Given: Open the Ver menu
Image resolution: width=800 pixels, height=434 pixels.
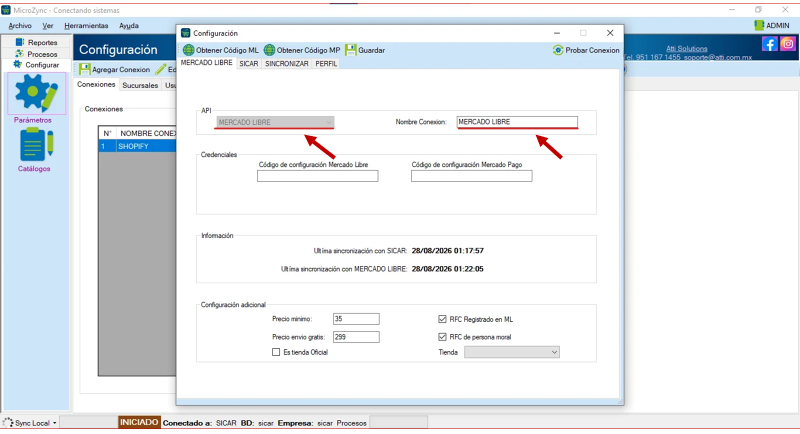Looking at the screenshot, I should point(47,25).
